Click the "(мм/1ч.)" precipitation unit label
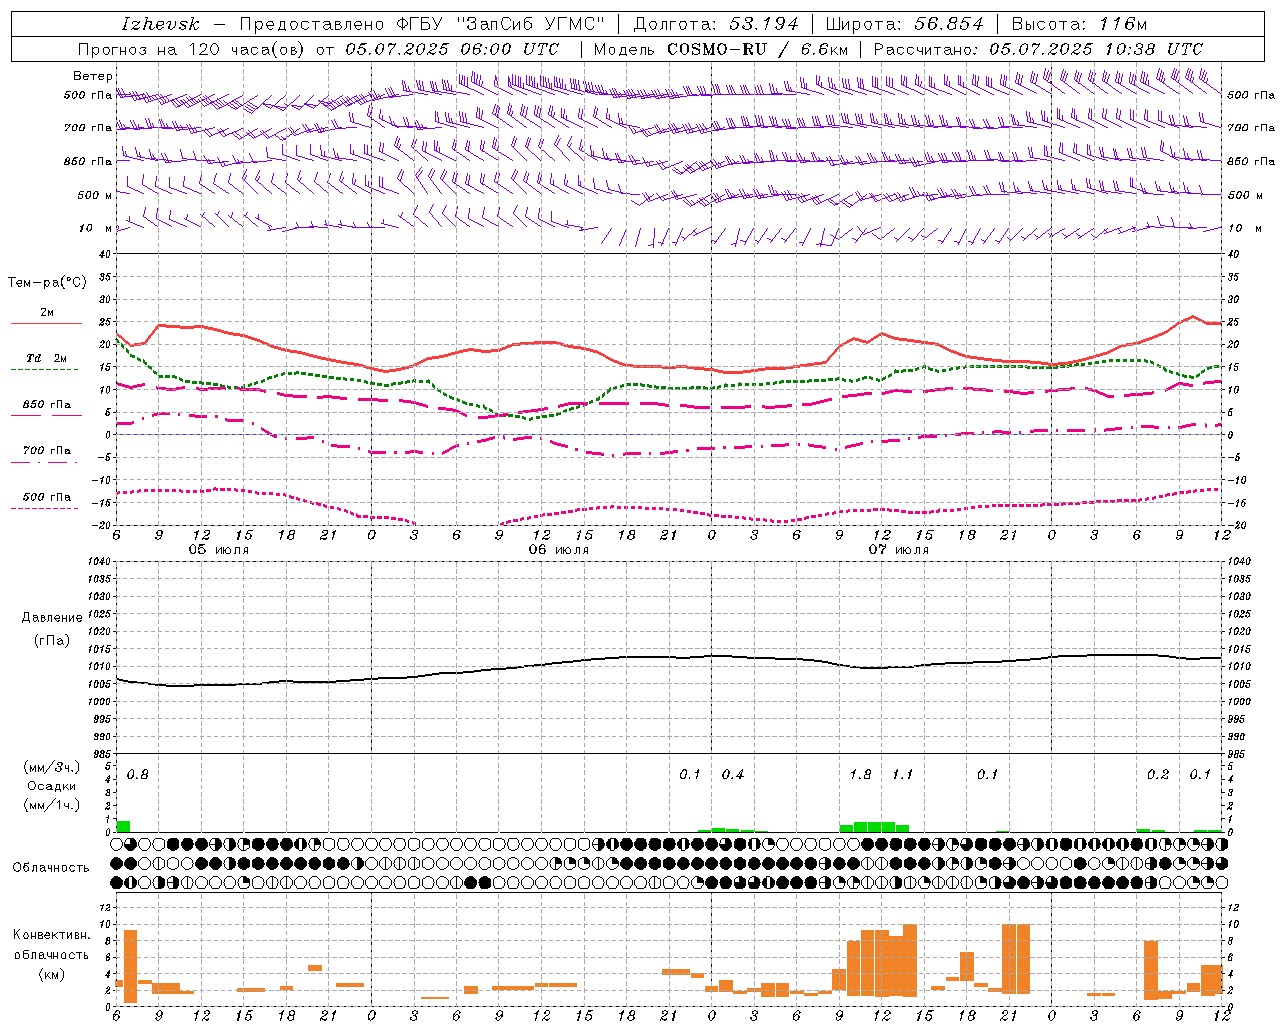1280x1024 pixels. tap(51, 805)
